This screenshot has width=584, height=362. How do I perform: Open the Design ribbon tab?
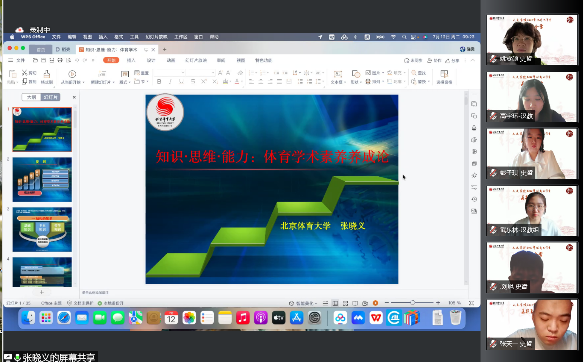150,60
